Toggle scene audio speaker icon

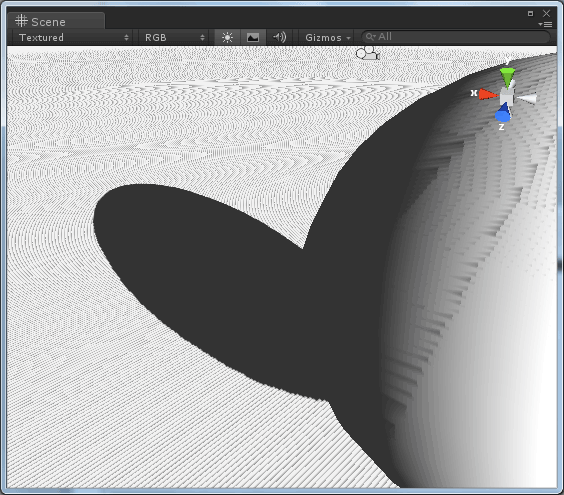(279, 37)
